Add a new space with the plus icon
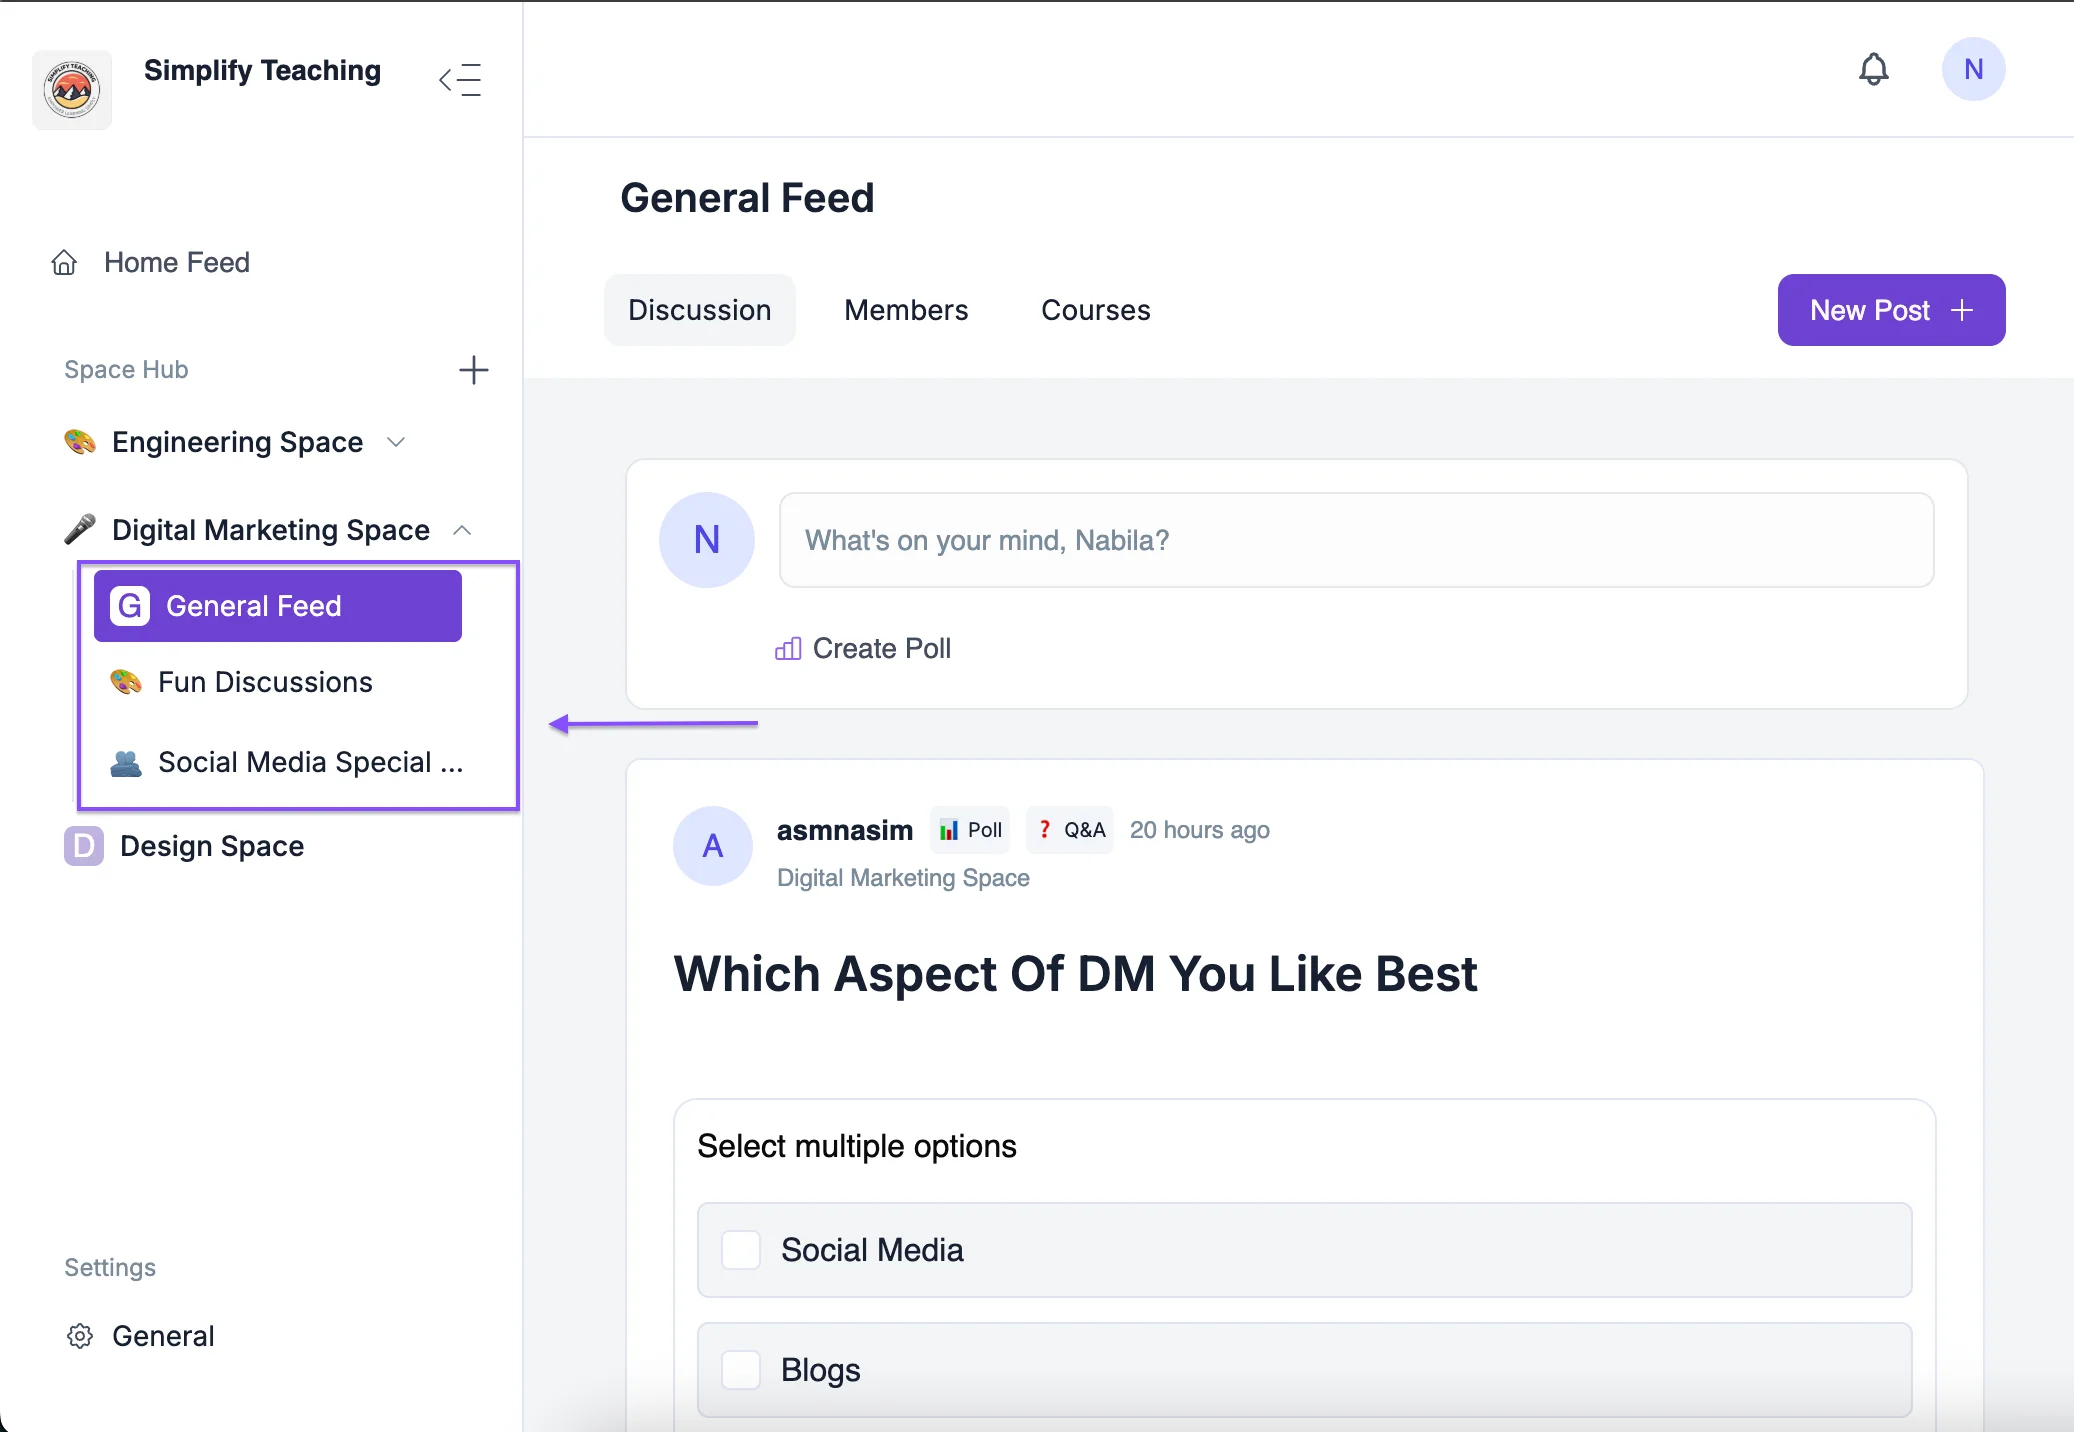2074x1432 pixels. pyautogui.click(x=474, y=370)
